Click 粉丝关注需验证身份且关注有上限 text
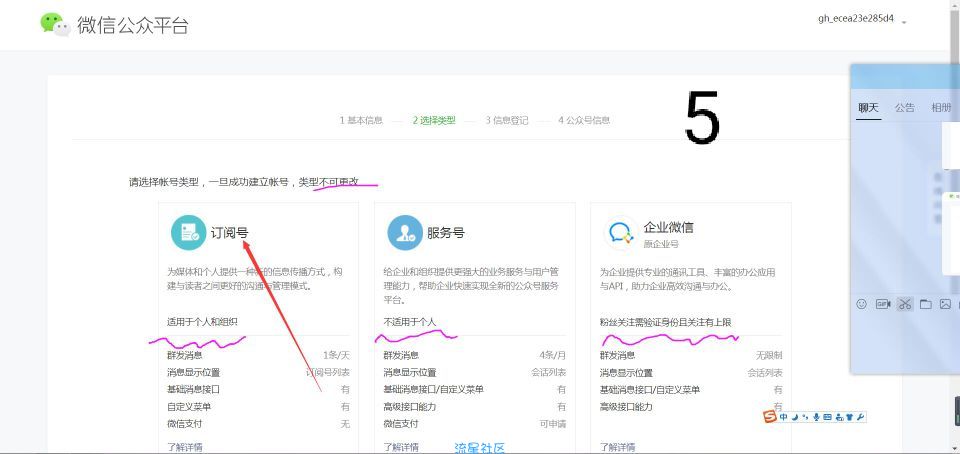 pos(666,322)
